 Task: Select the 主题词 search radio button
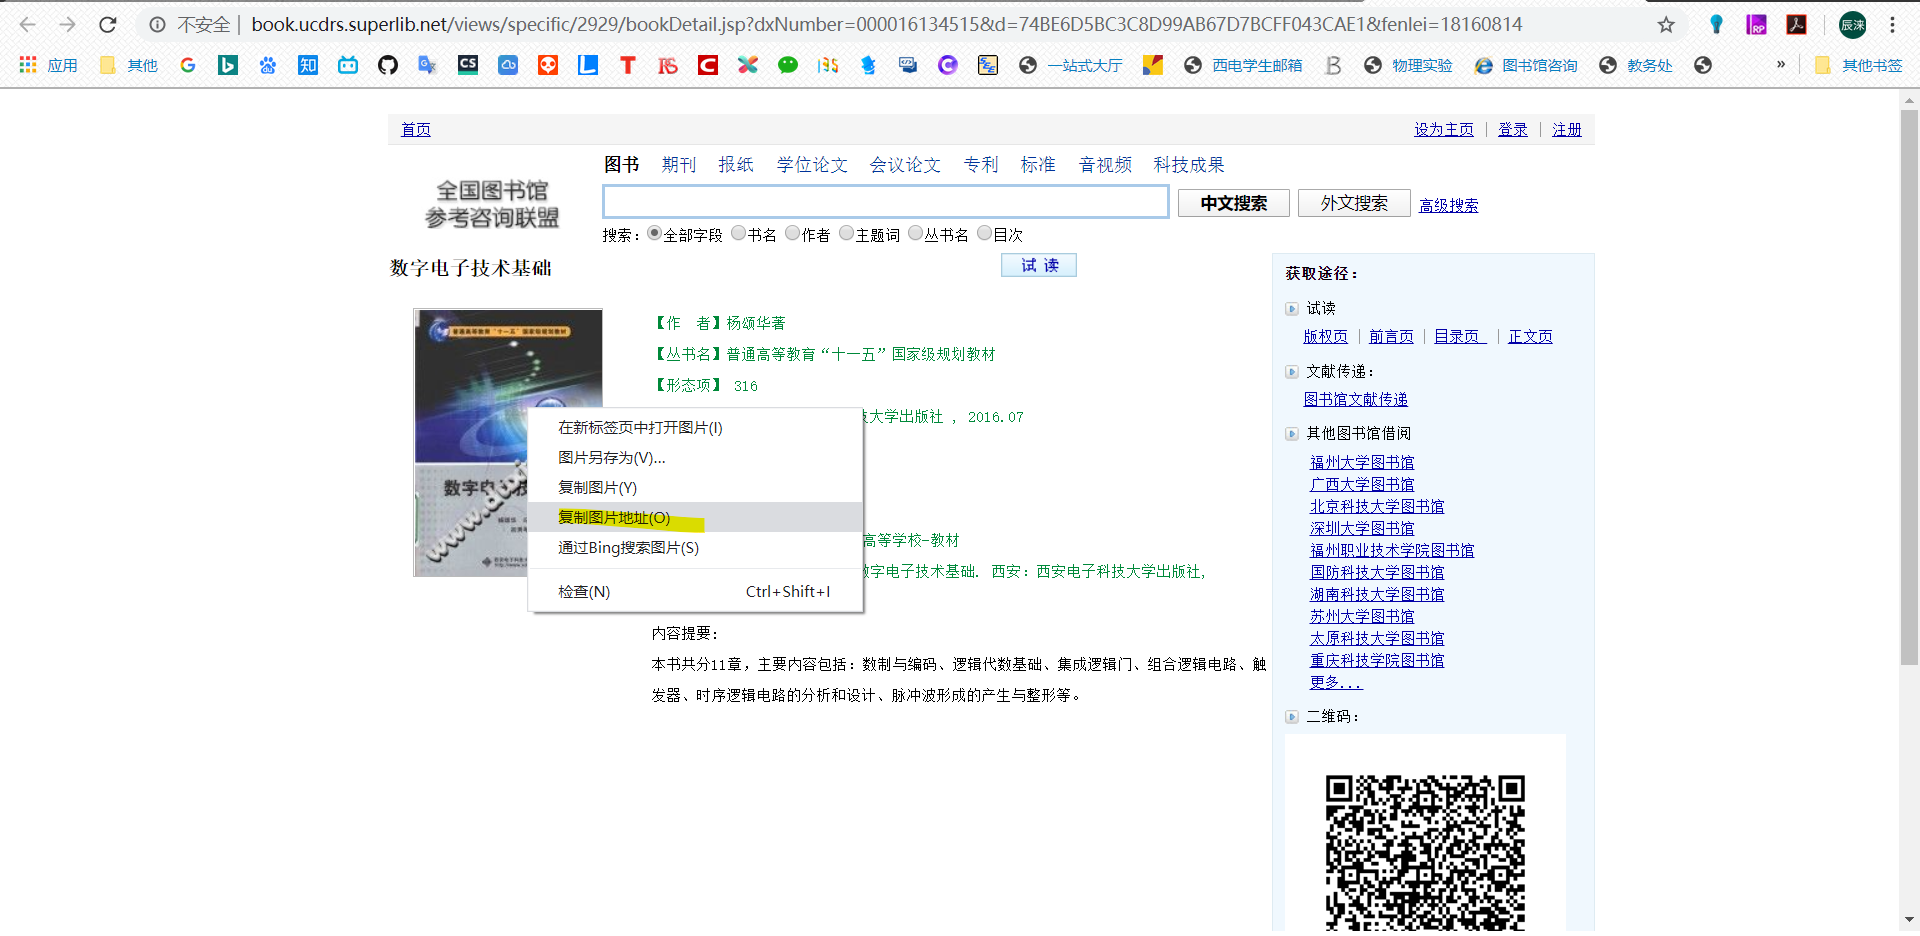pos(847,234)
